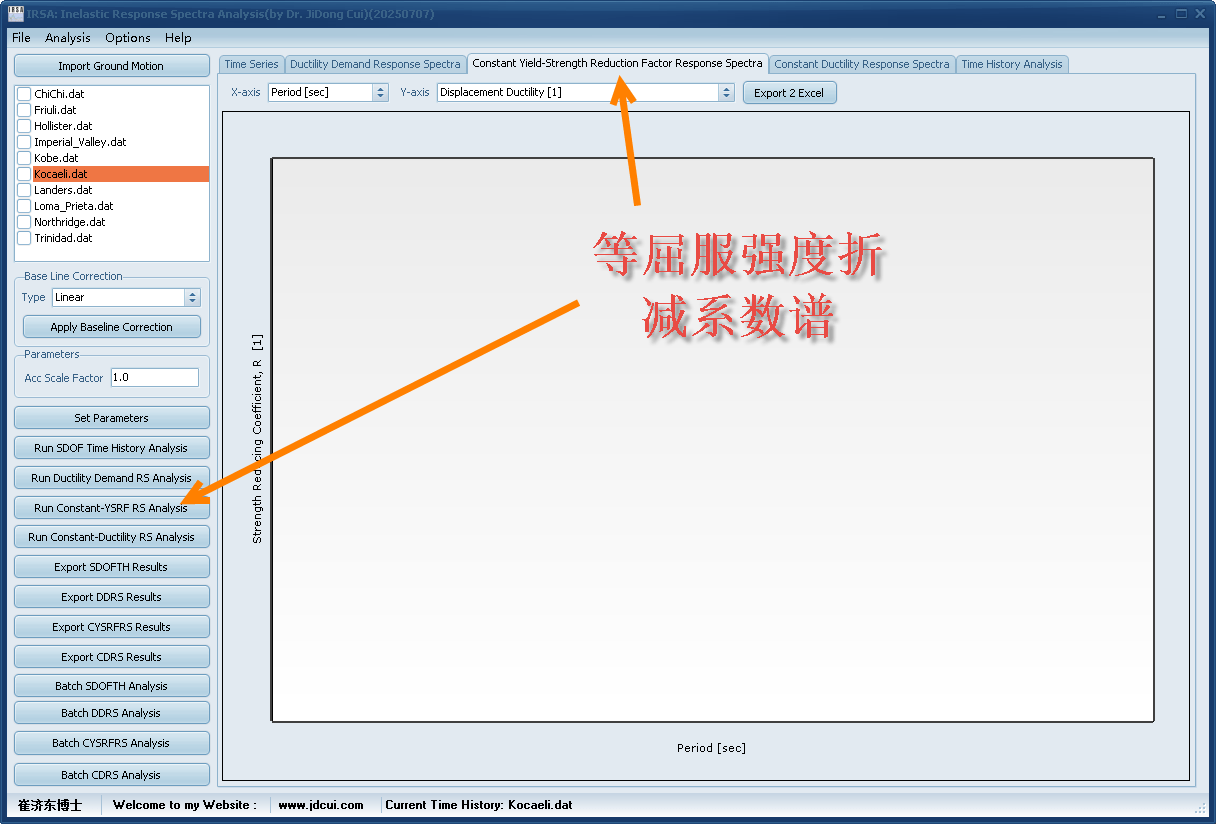Click the Batch CDRS Analysis button
1216x824 pixels.
point(111,775)
